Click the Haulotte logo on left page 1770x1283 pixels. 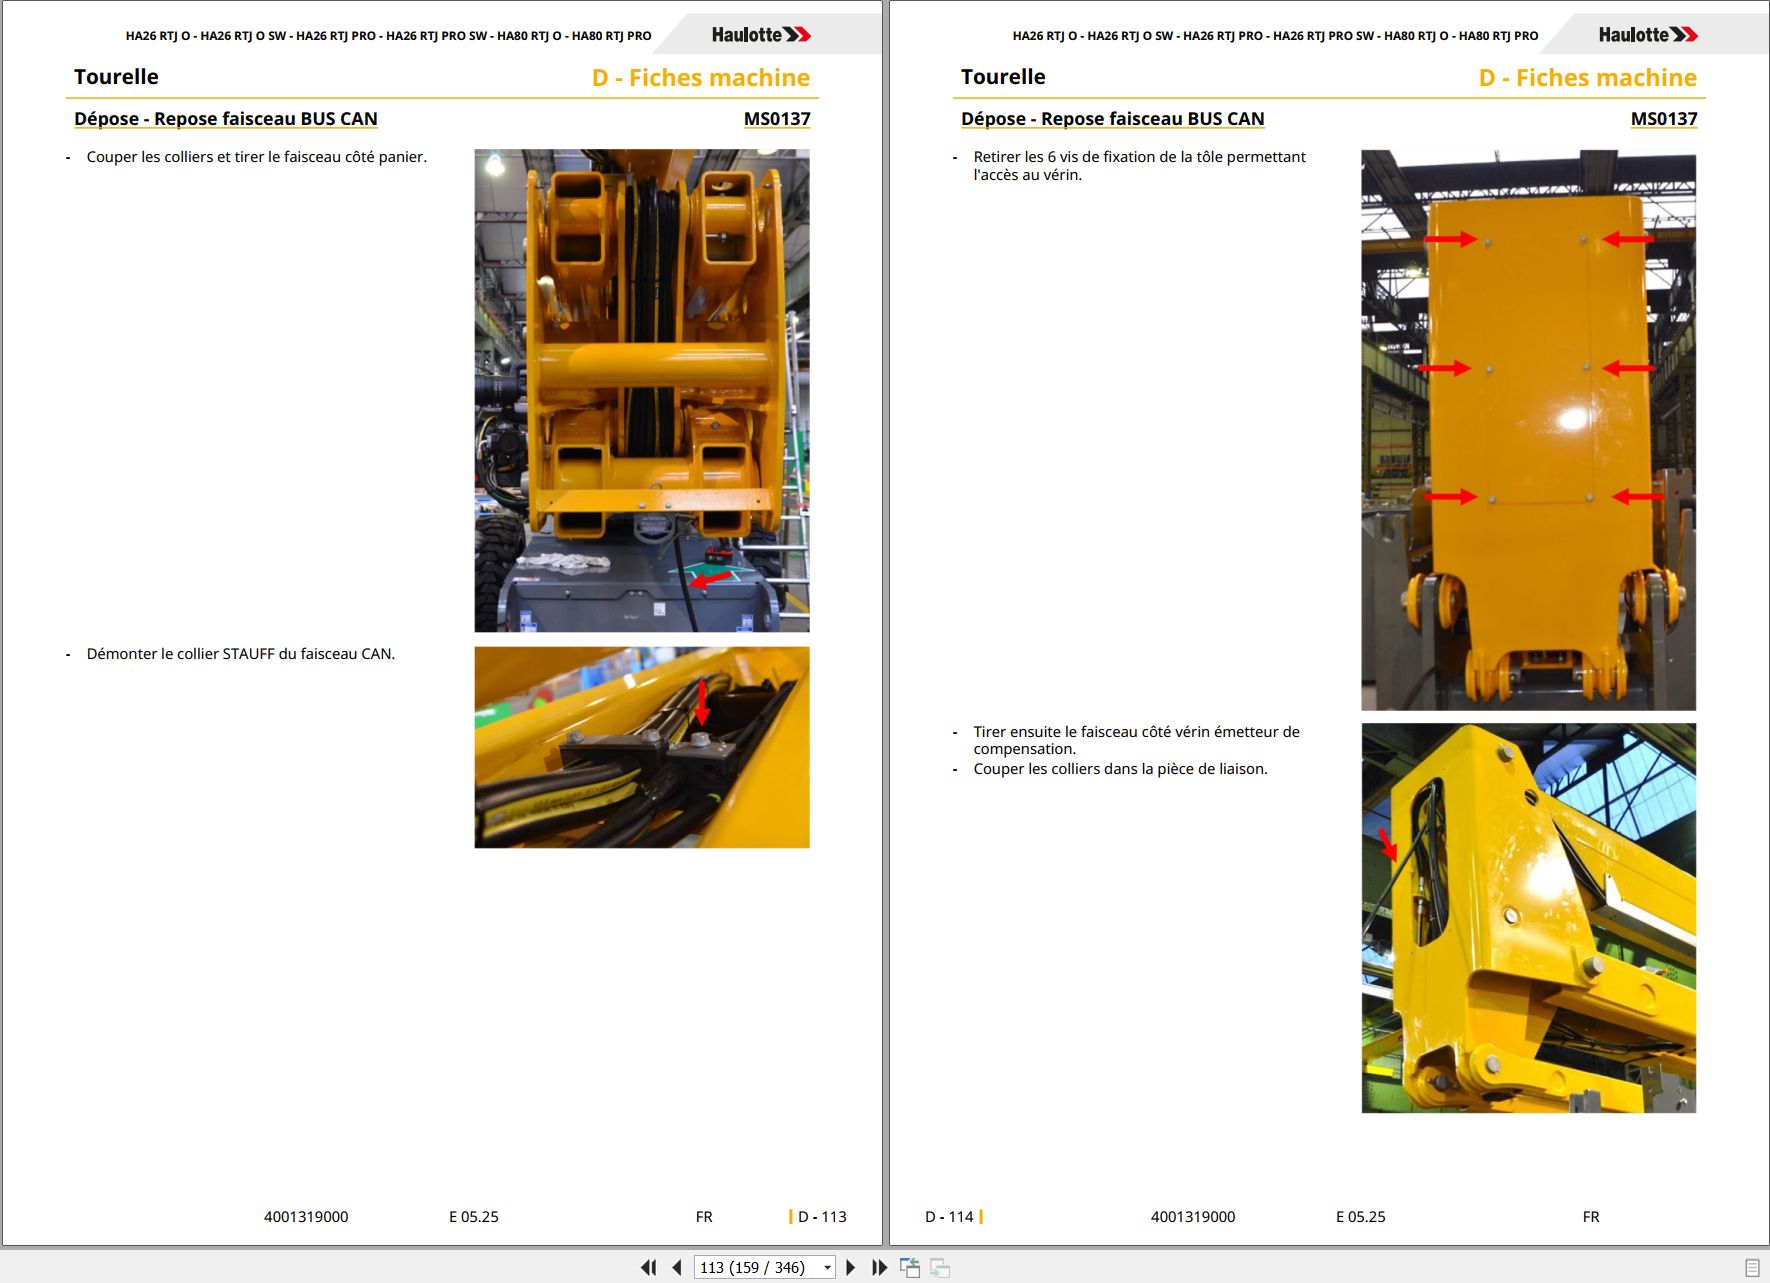(x=761, y=35)
